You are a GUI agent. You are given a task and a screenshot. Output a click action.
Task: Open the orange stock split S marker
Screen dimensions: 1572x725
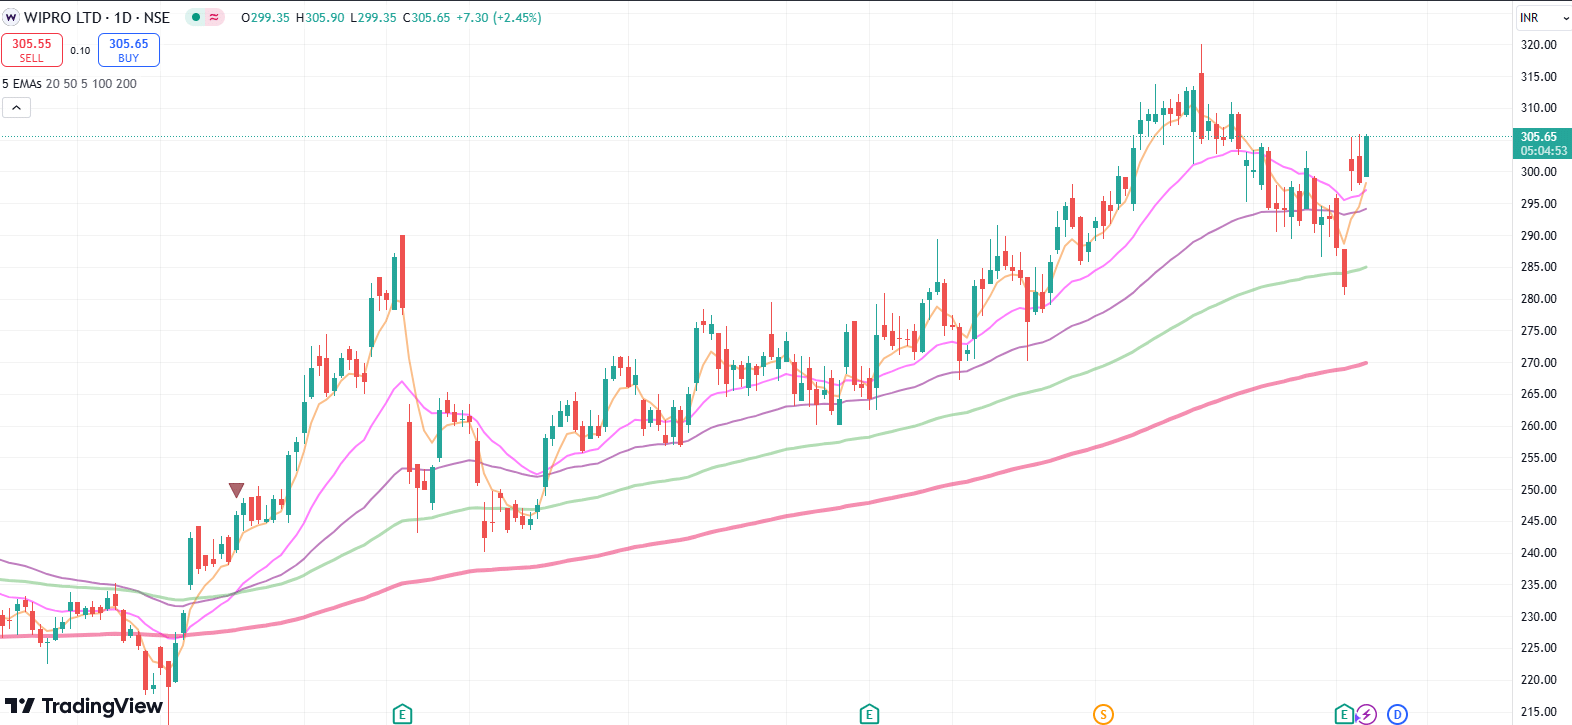(x=1103, y=714)
